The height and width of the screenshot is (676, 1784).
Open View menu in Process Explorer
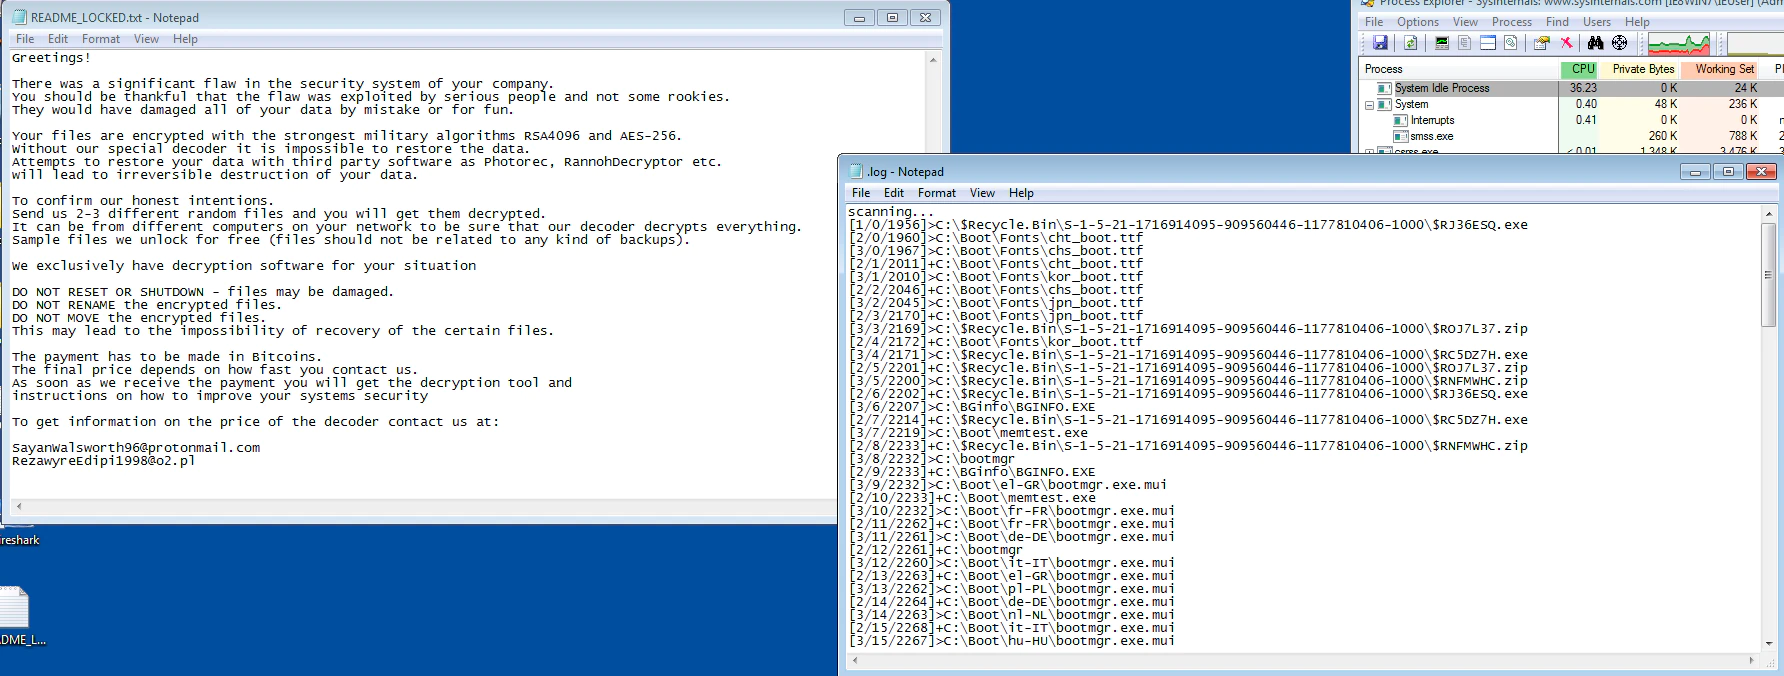pyautogui.click(x=1465, y=22)
